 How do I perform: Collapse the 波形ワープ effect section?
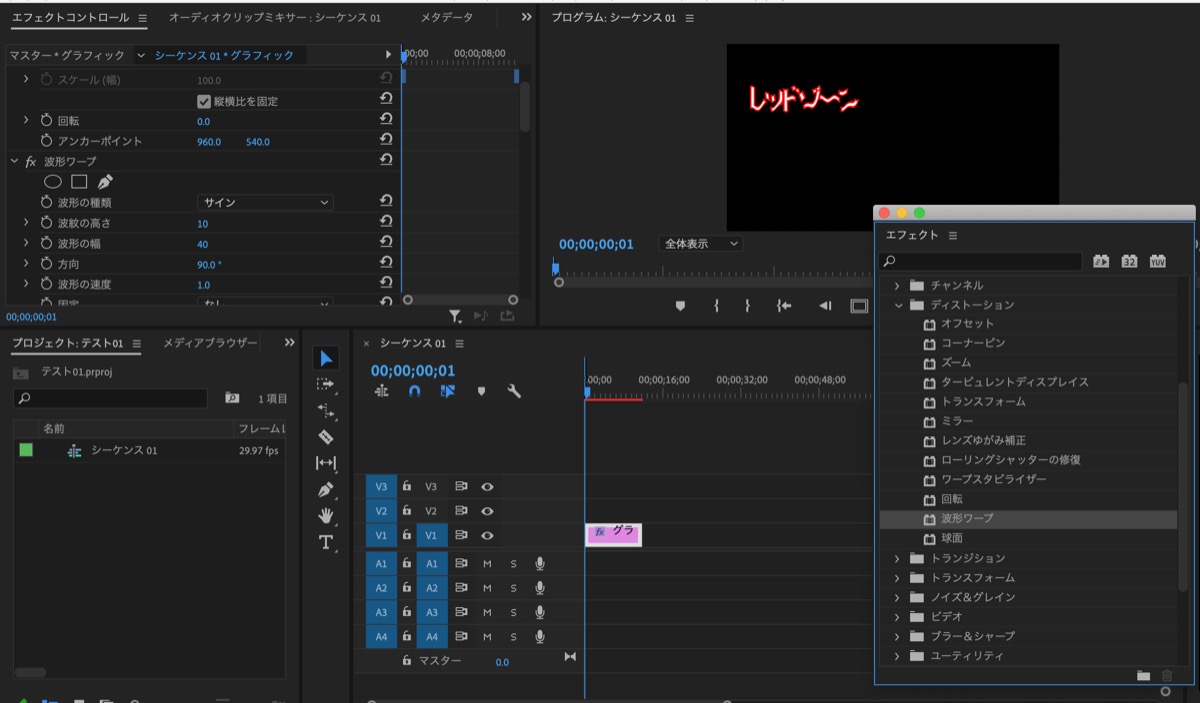(15, 161)
